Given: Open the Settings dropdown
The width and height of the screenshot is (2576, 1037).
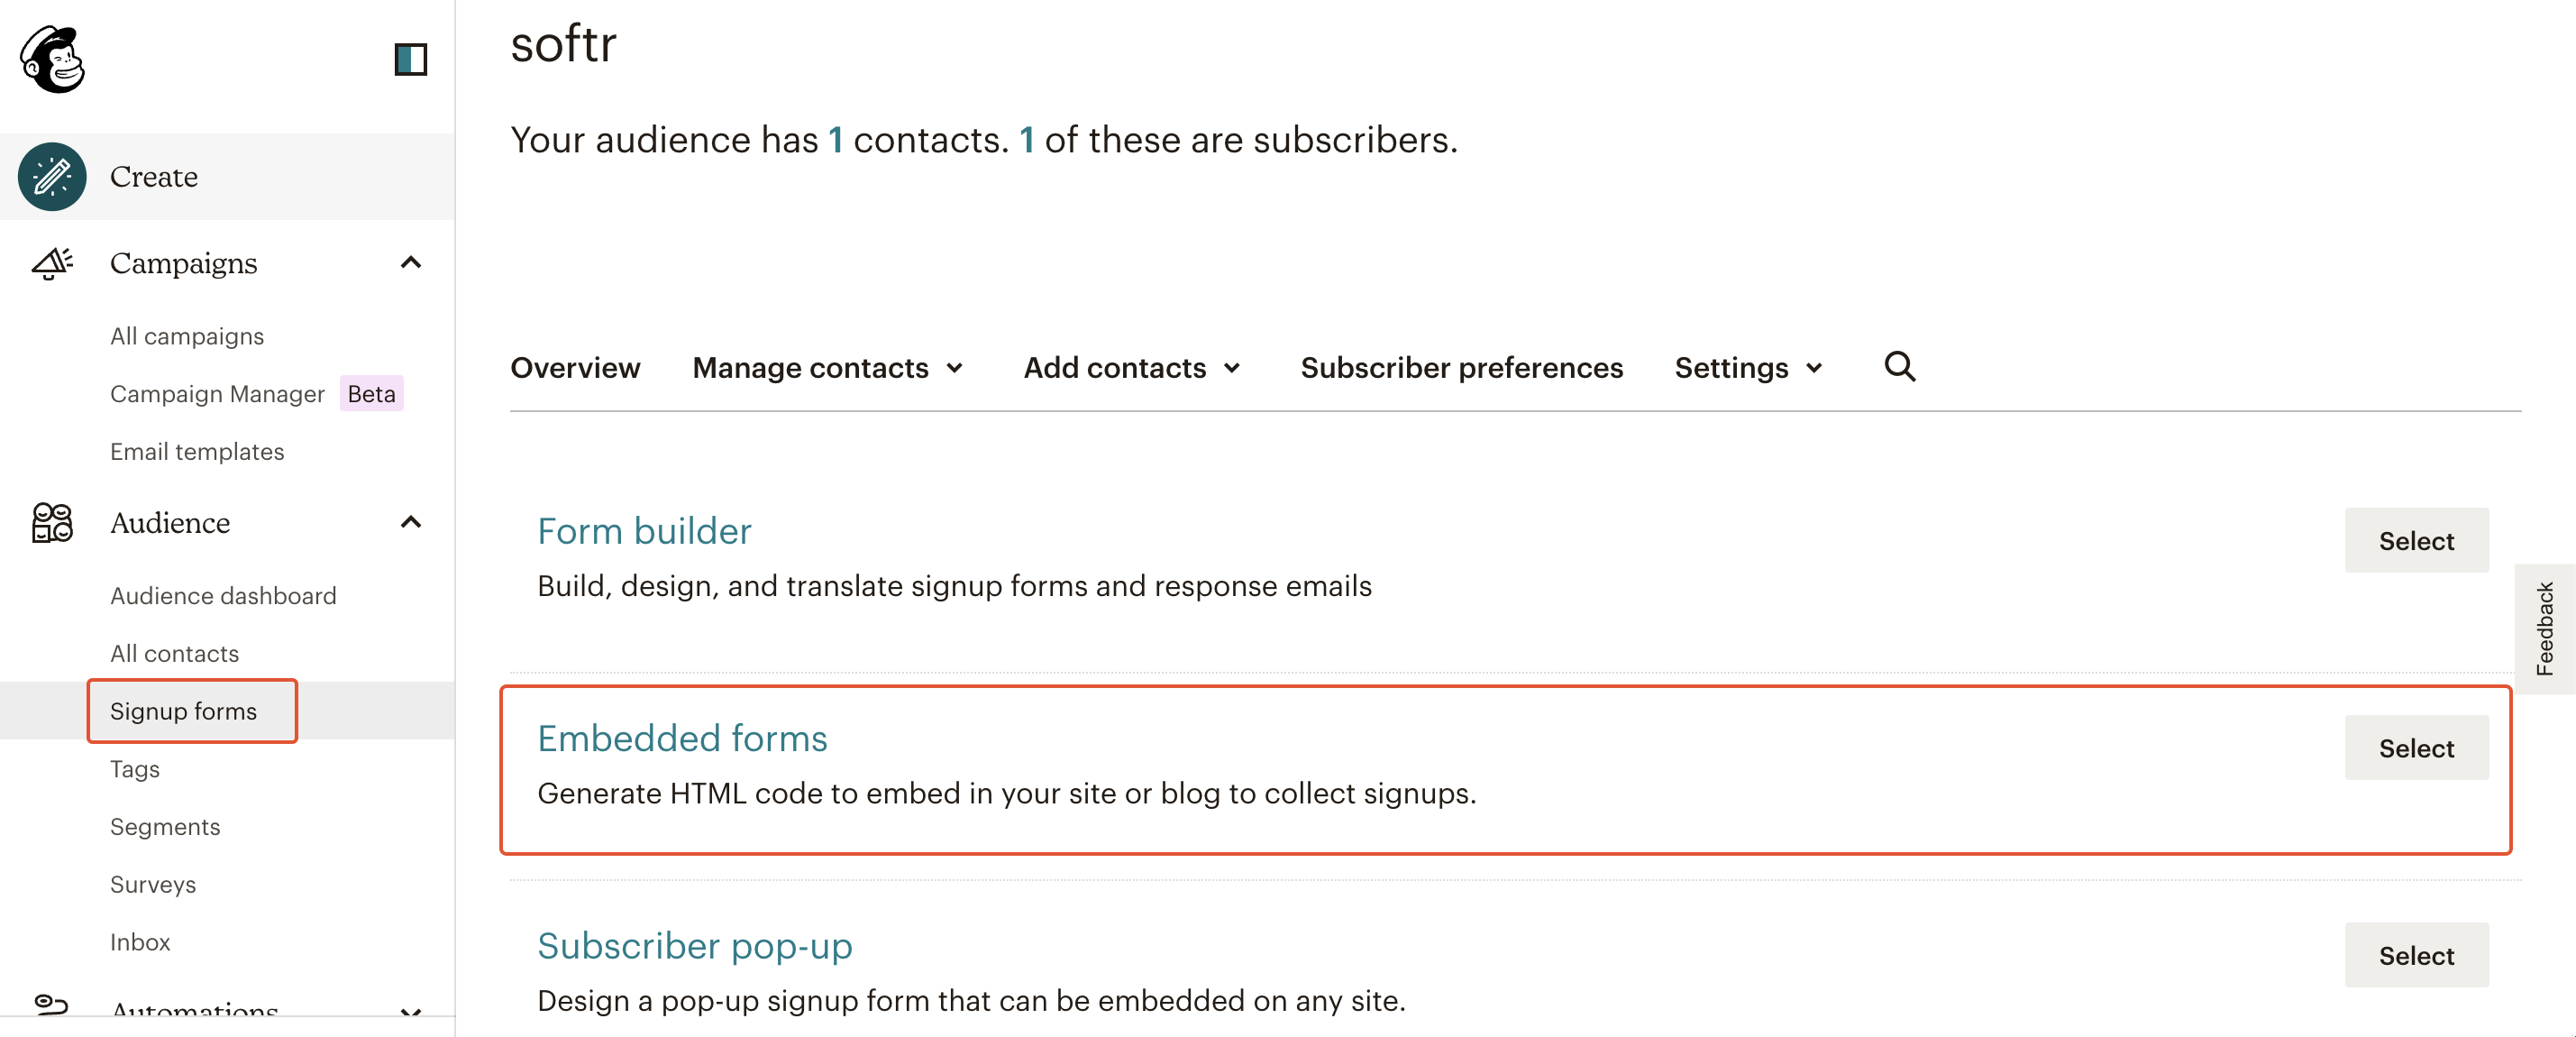Looking at the screenshot, I should coord(1748,367).
